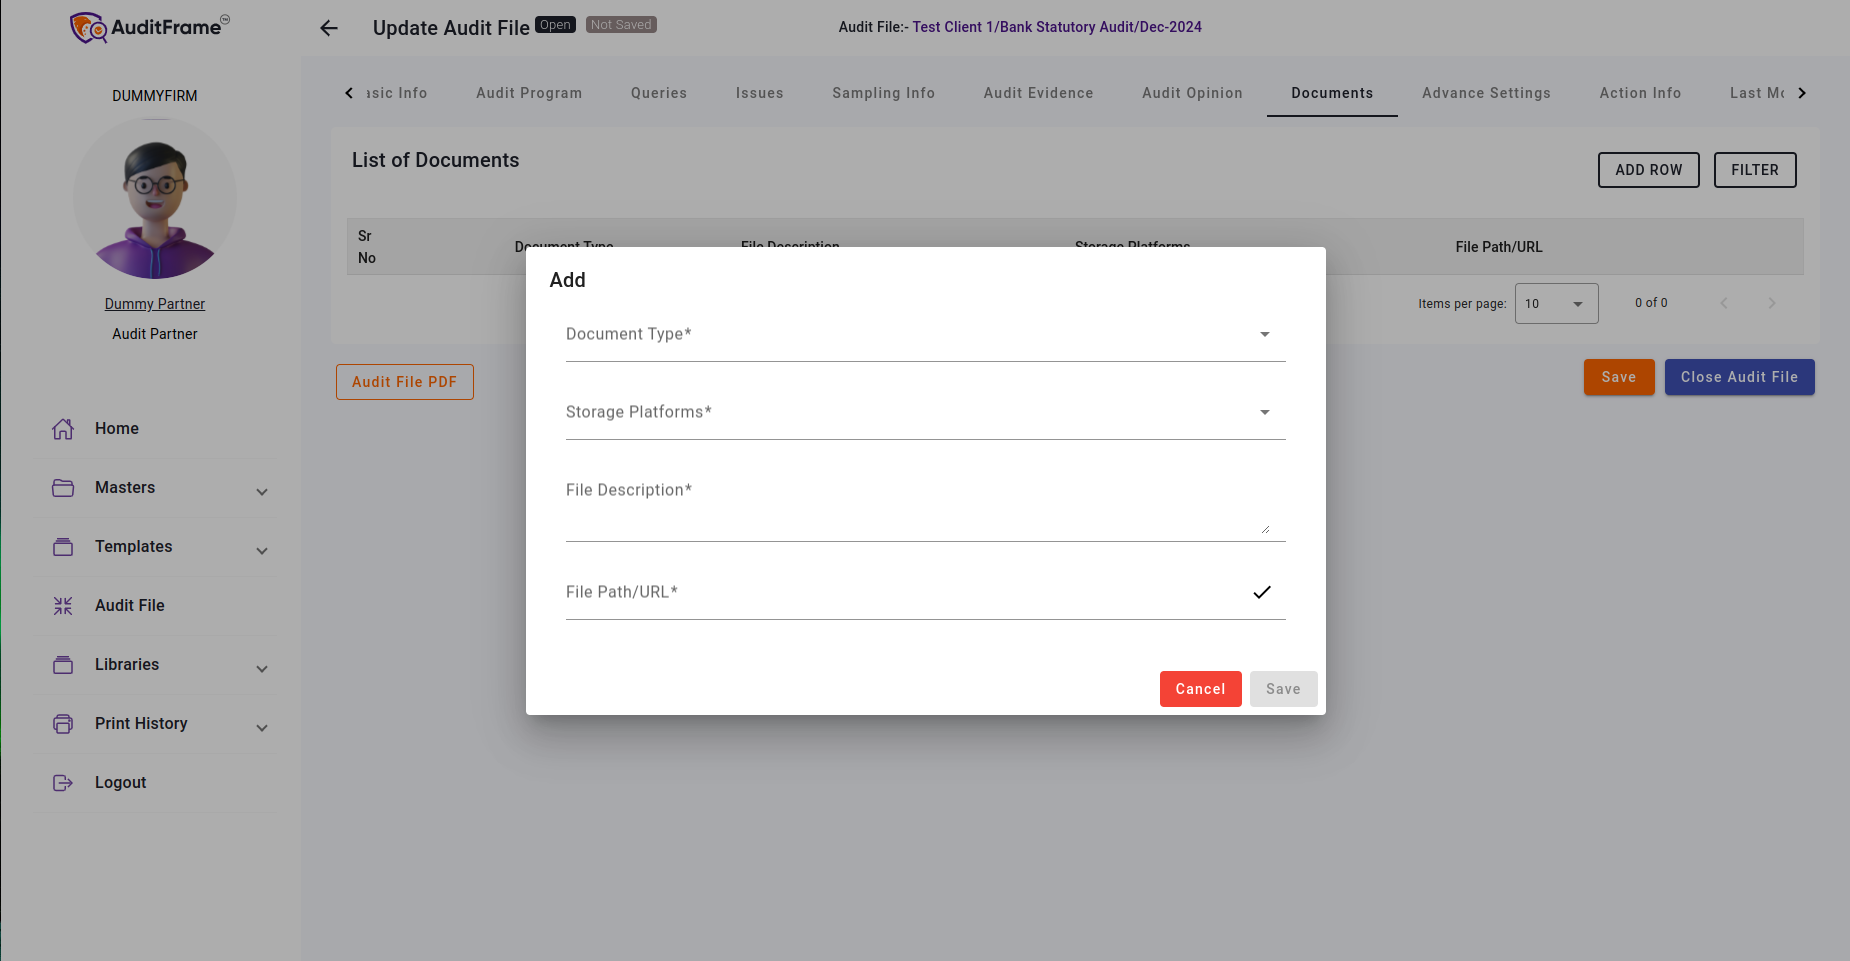
Task: Click the AuditFrame logo
Action: point(149,27)
